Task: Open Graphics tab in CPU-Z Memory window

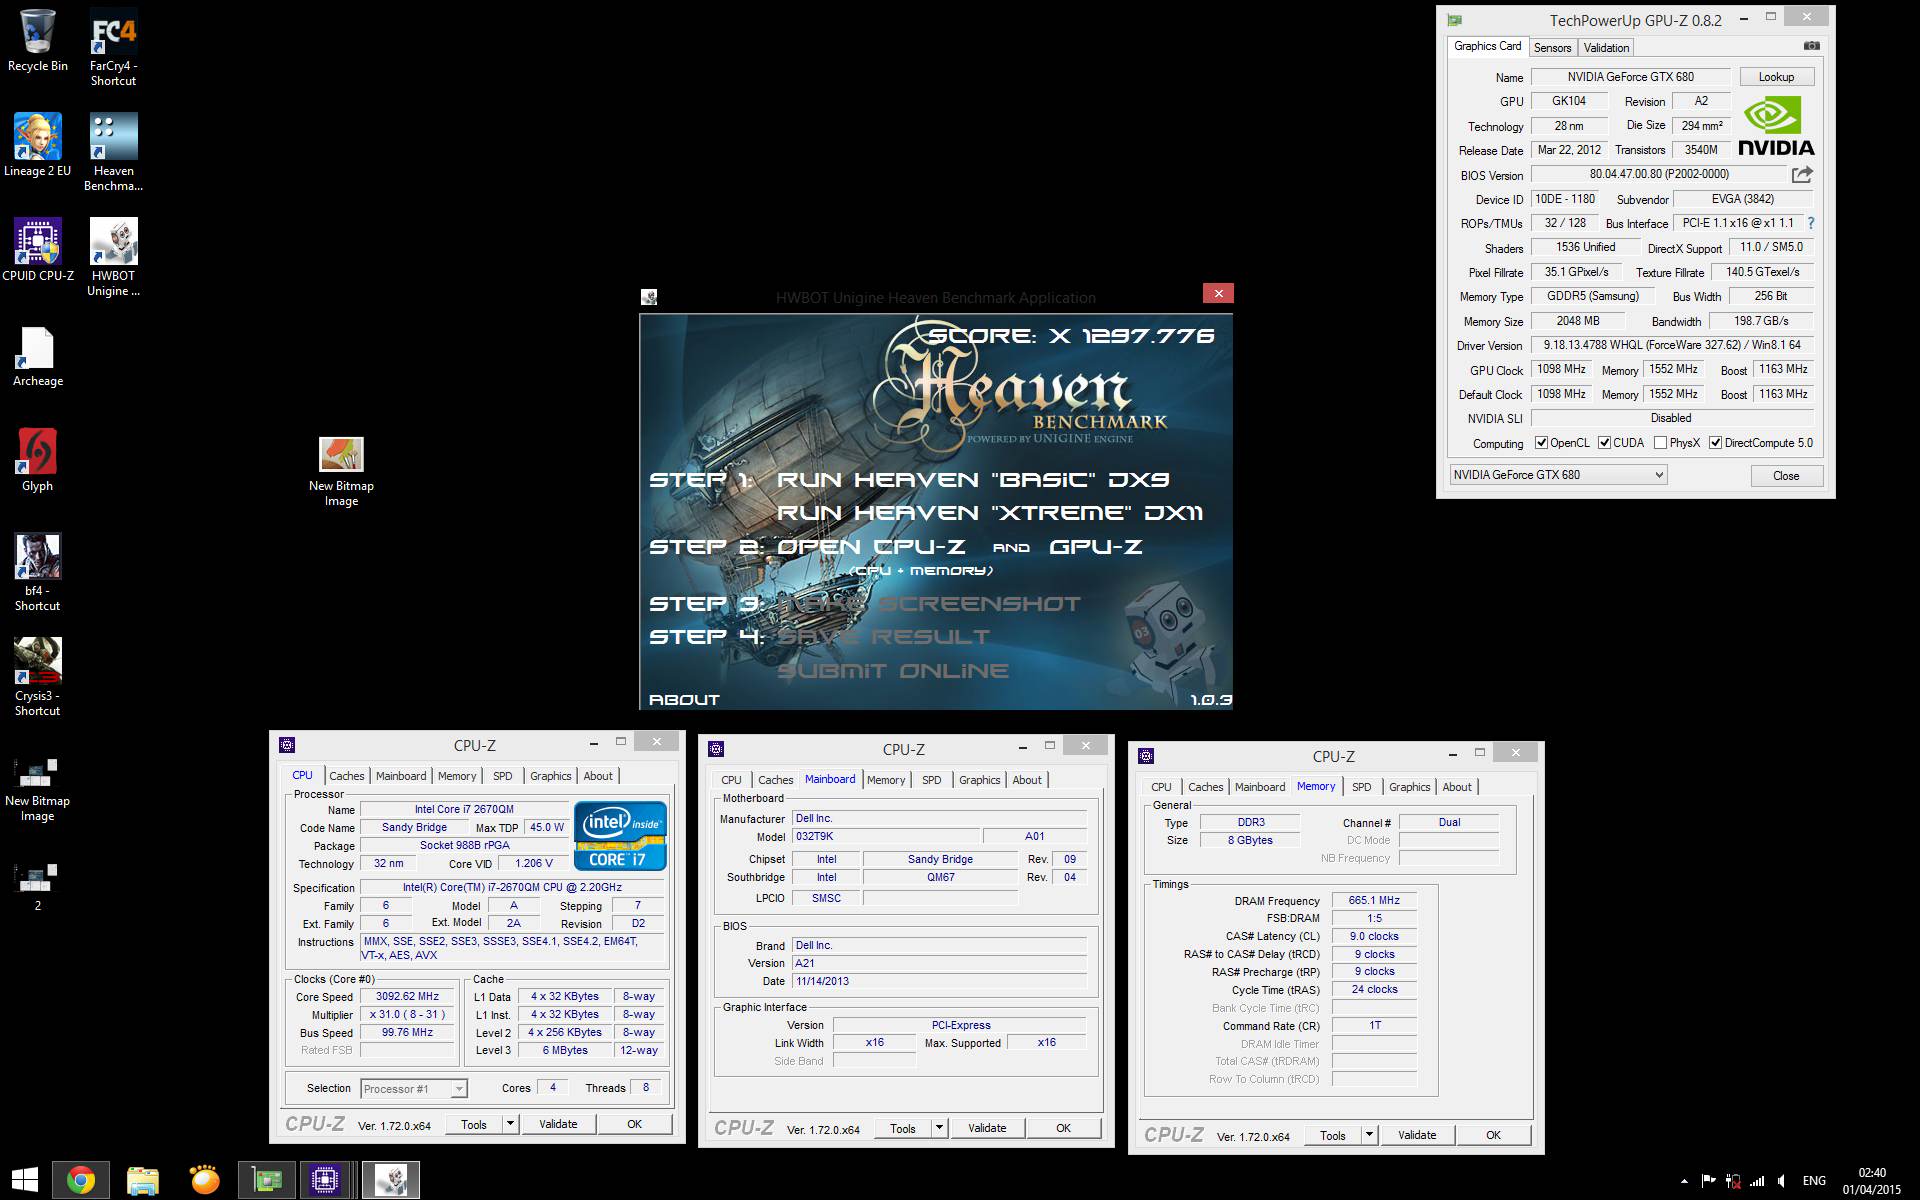Action: click(1409, 787)
